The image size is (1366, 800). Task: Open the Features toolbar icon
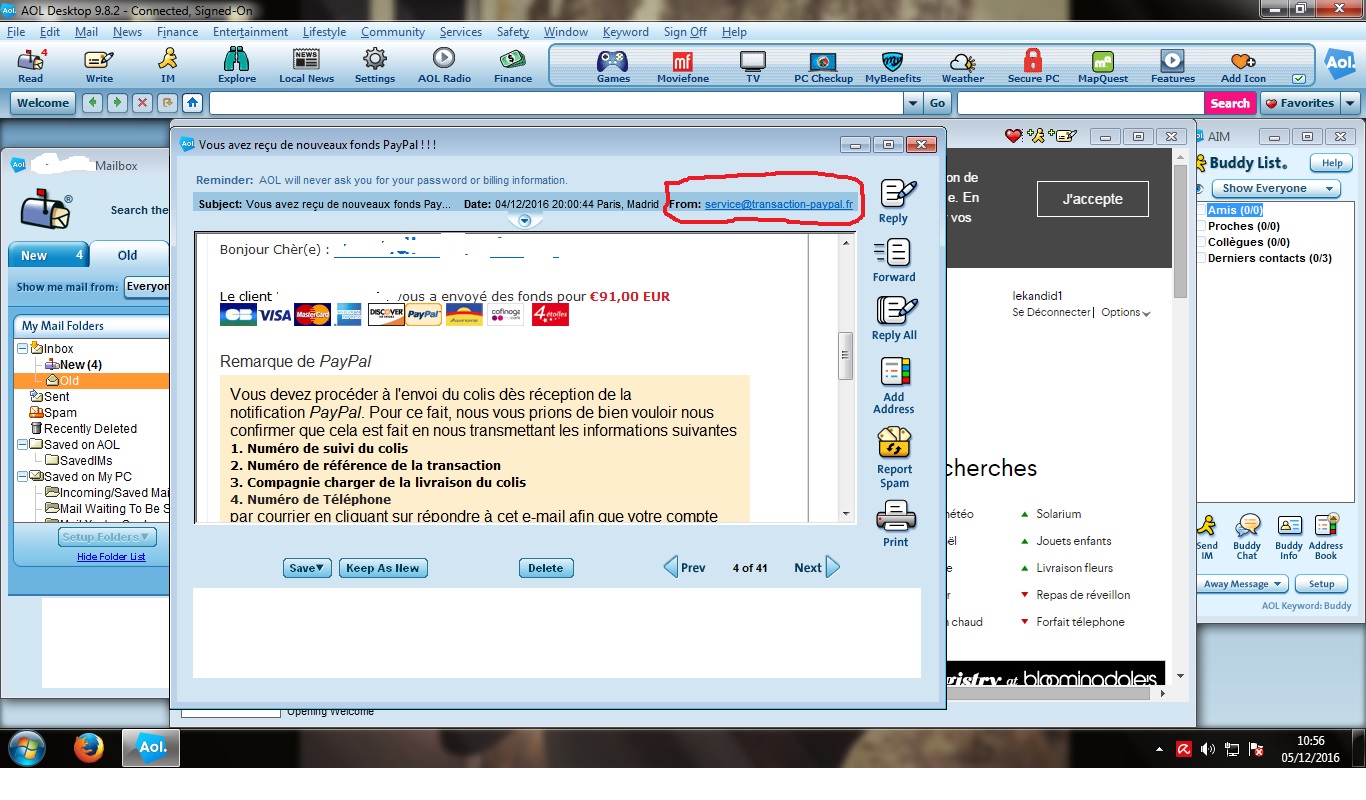[1173, 66]
